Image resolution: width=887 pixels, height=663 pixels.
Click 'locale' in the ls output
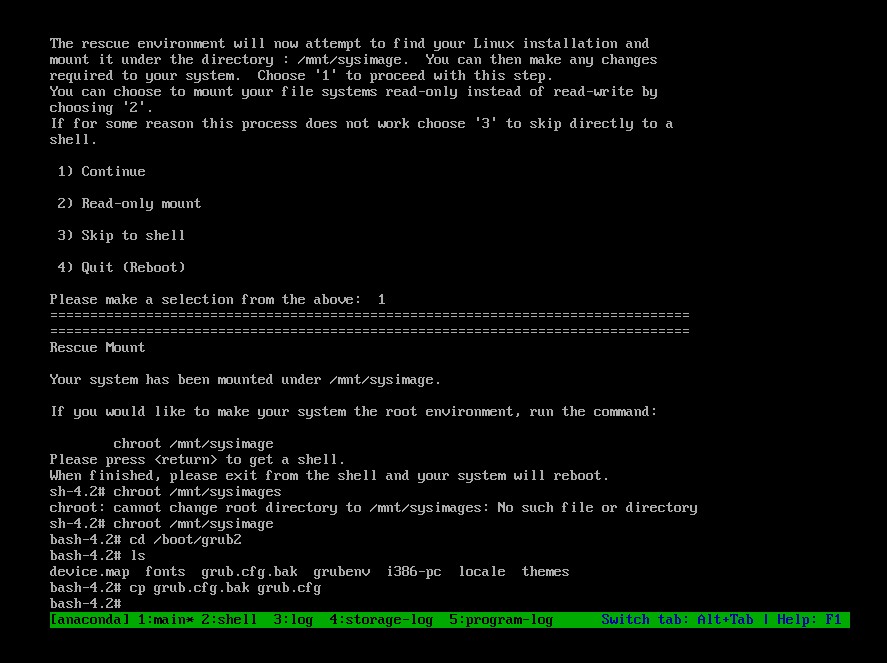coord(482,571)
